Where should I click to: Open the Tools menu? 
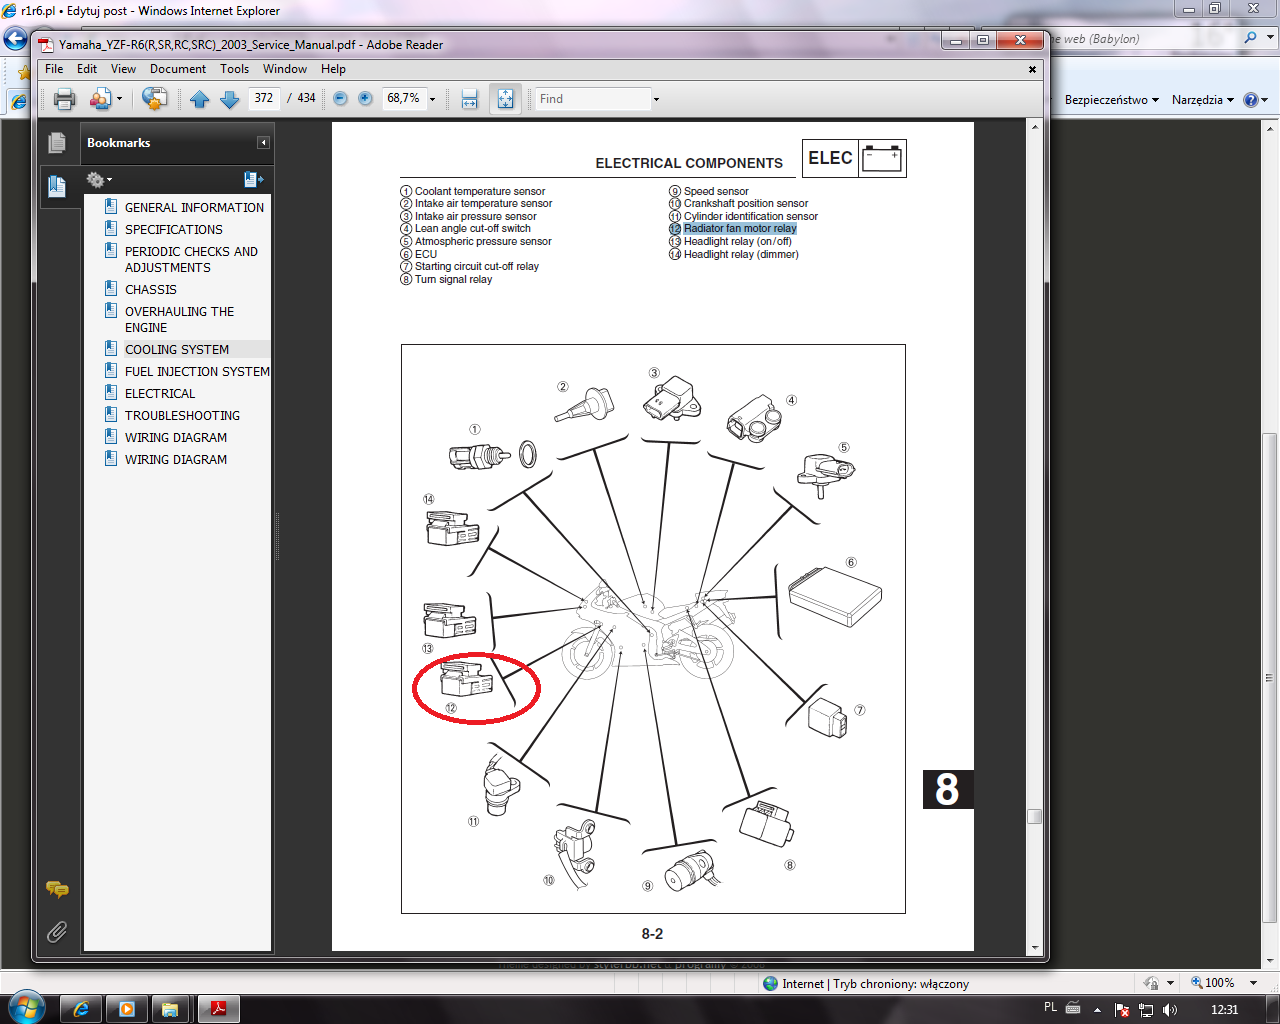(234, 69)
